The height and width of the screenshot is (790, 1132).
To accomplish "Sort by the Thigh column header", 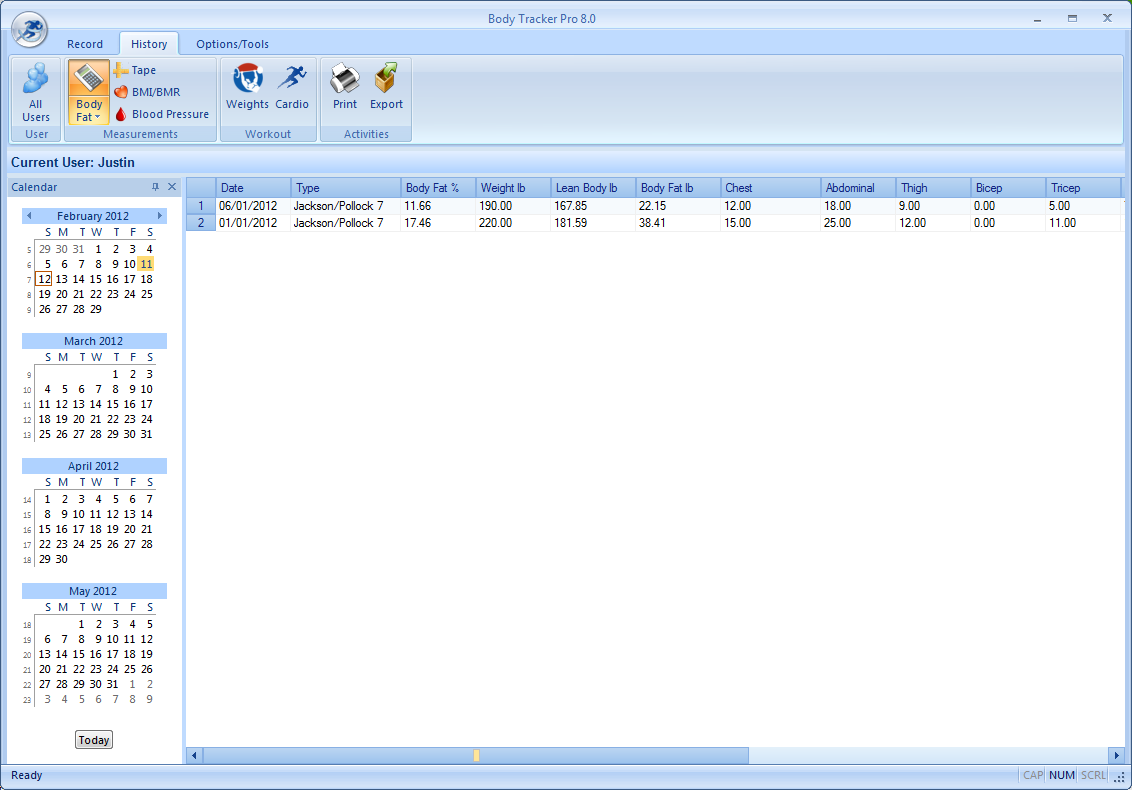I will pyautogui.click(x=933, y=188).
